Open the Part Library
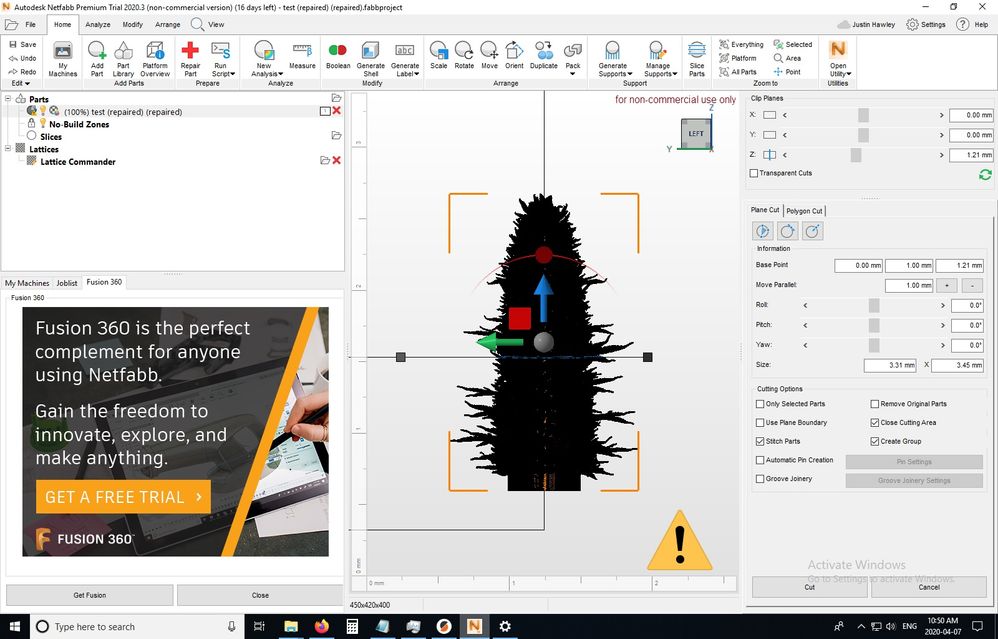This screenshot has width=998, height=639. tap(123, 59)
